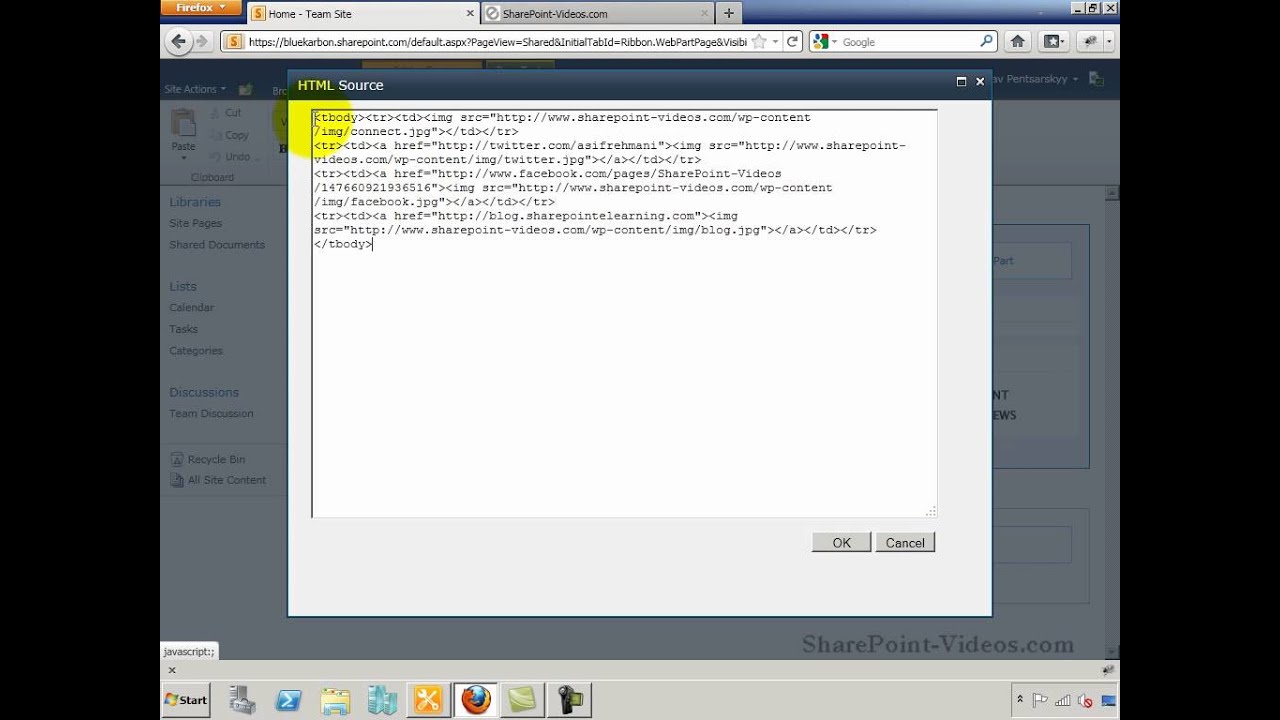The image size is (1280, 720).
Task: Click the network signal tray icon
Action: [x=1063, y=701]
